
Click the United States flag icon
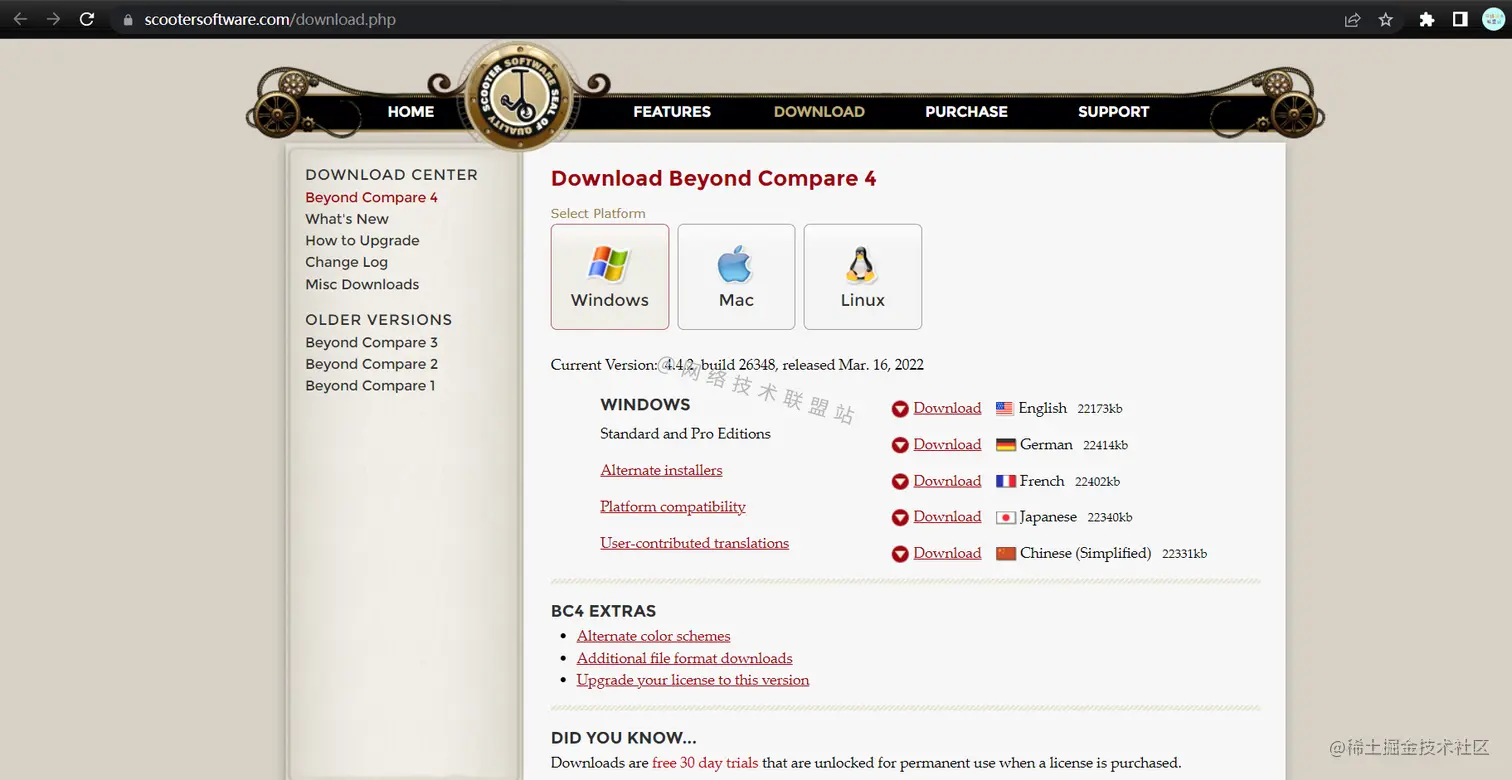coord(1004,408)
